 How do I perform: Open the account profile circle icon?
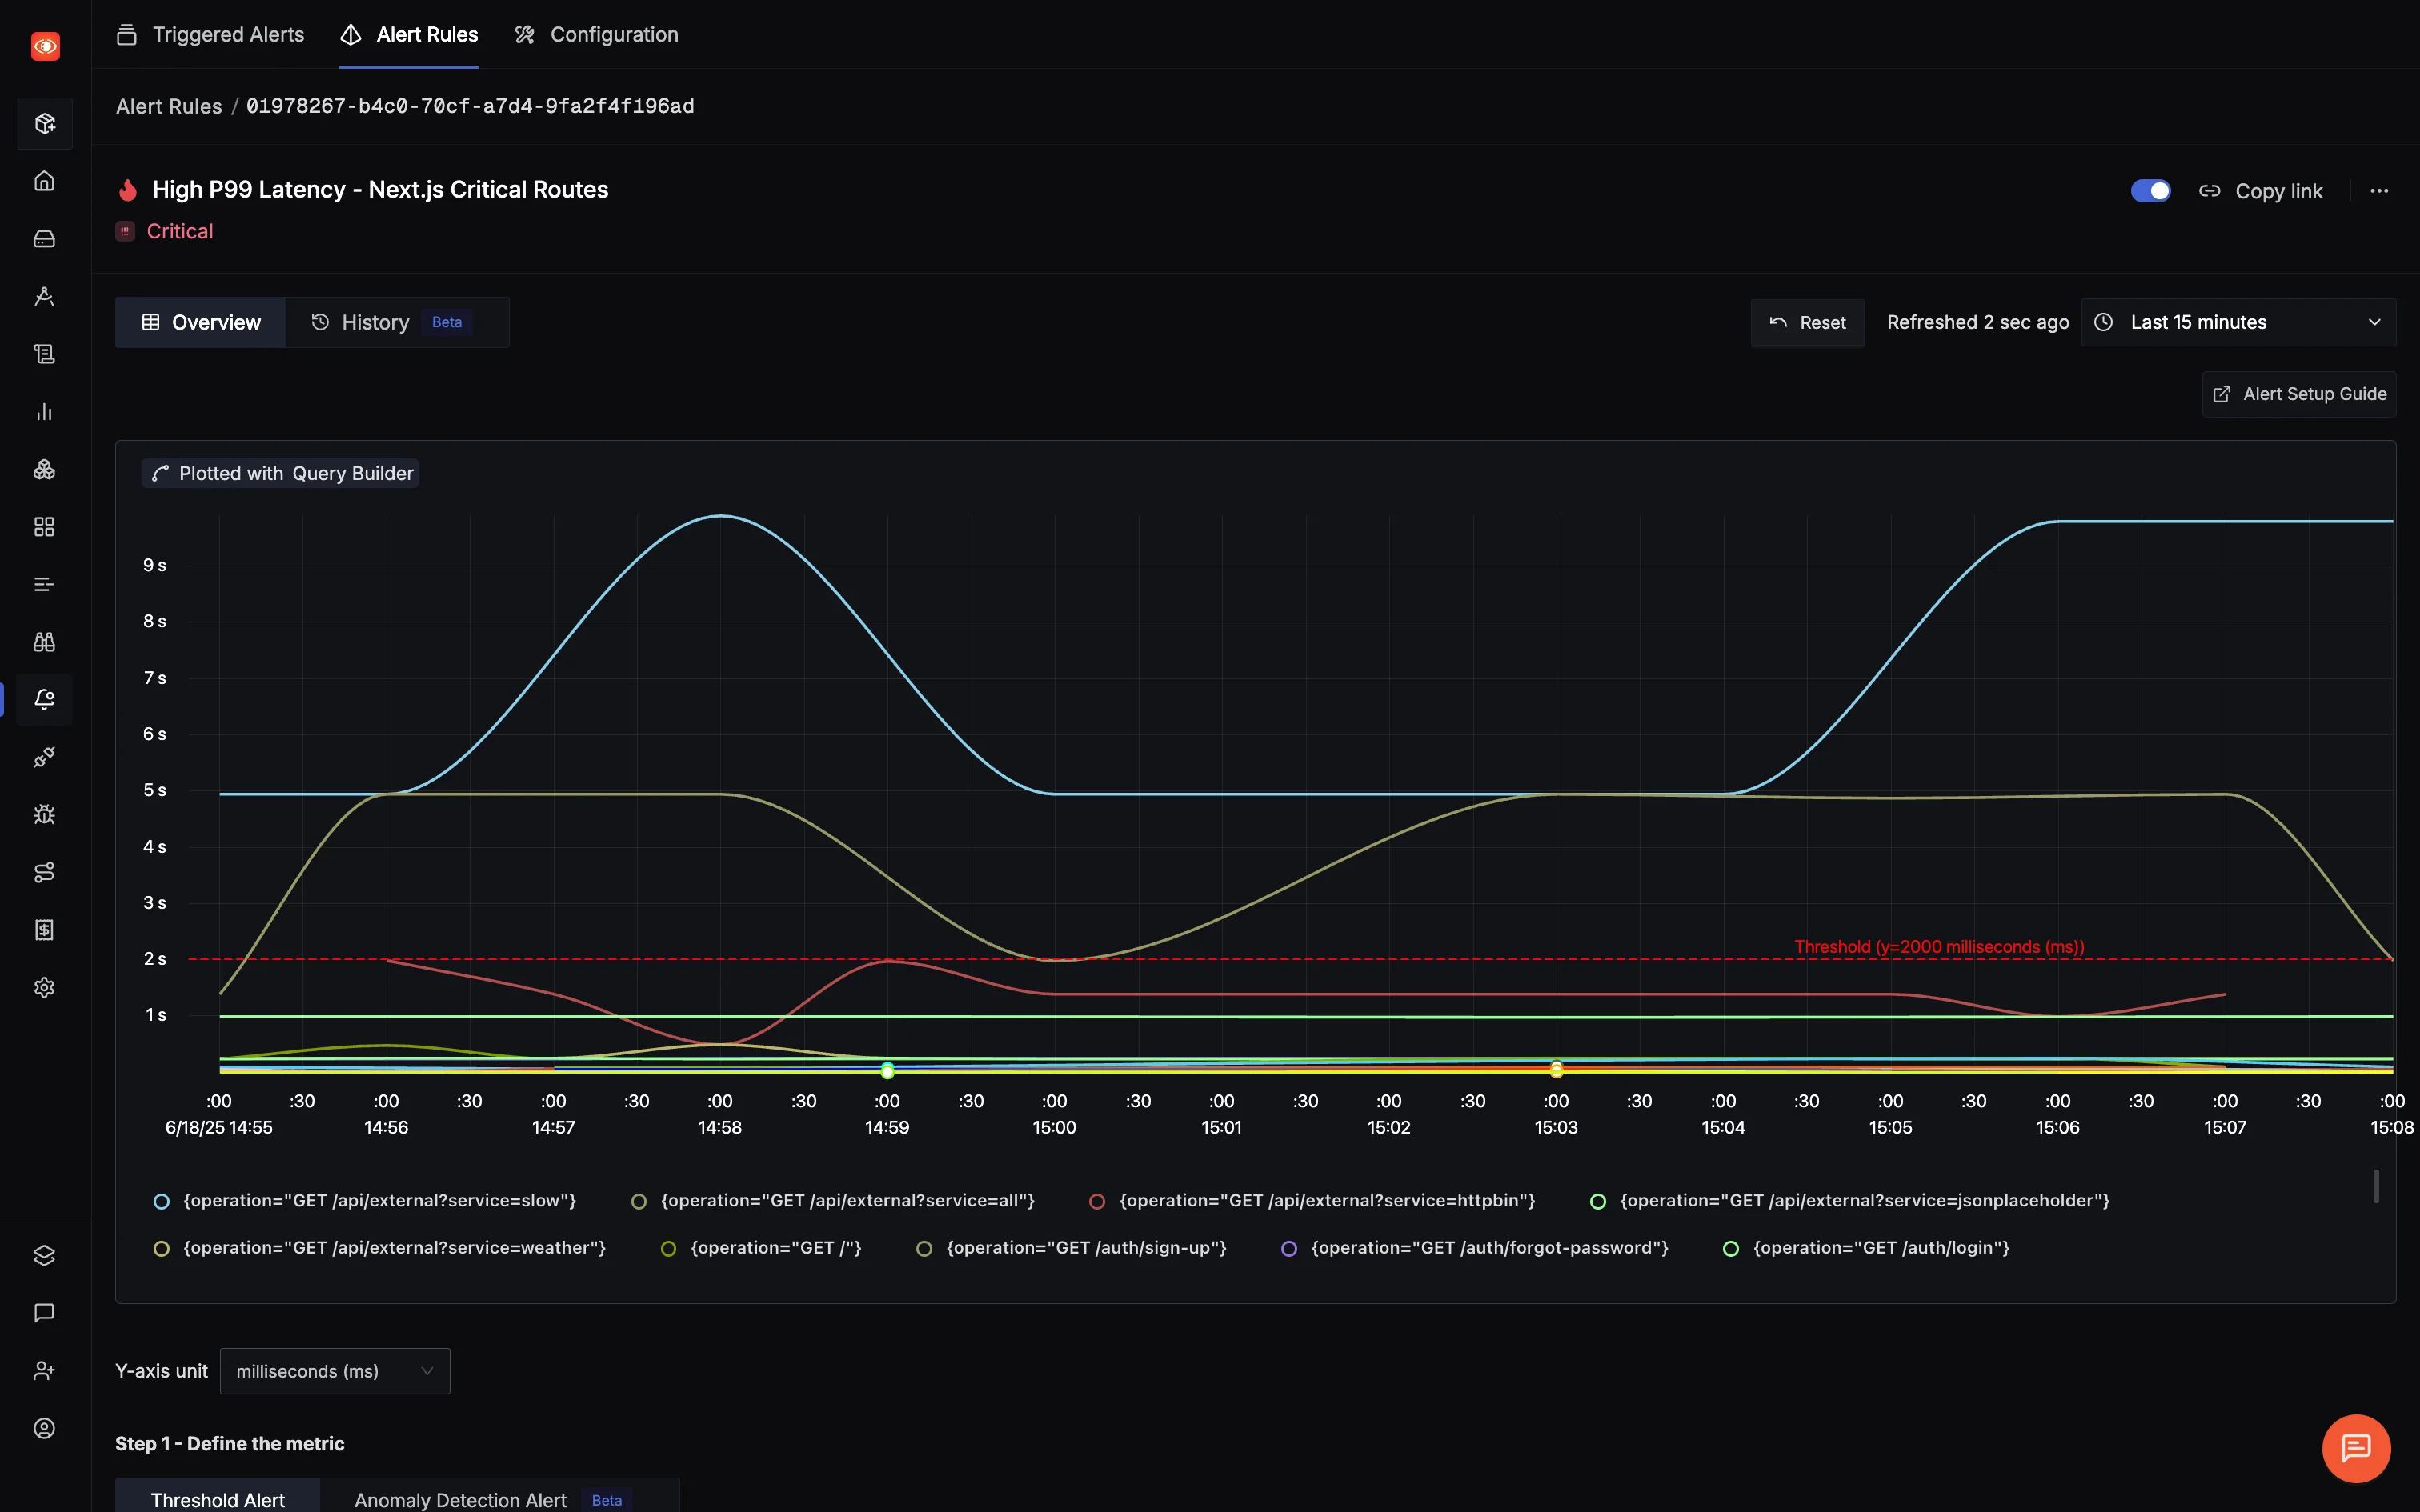pos(44,1429)
